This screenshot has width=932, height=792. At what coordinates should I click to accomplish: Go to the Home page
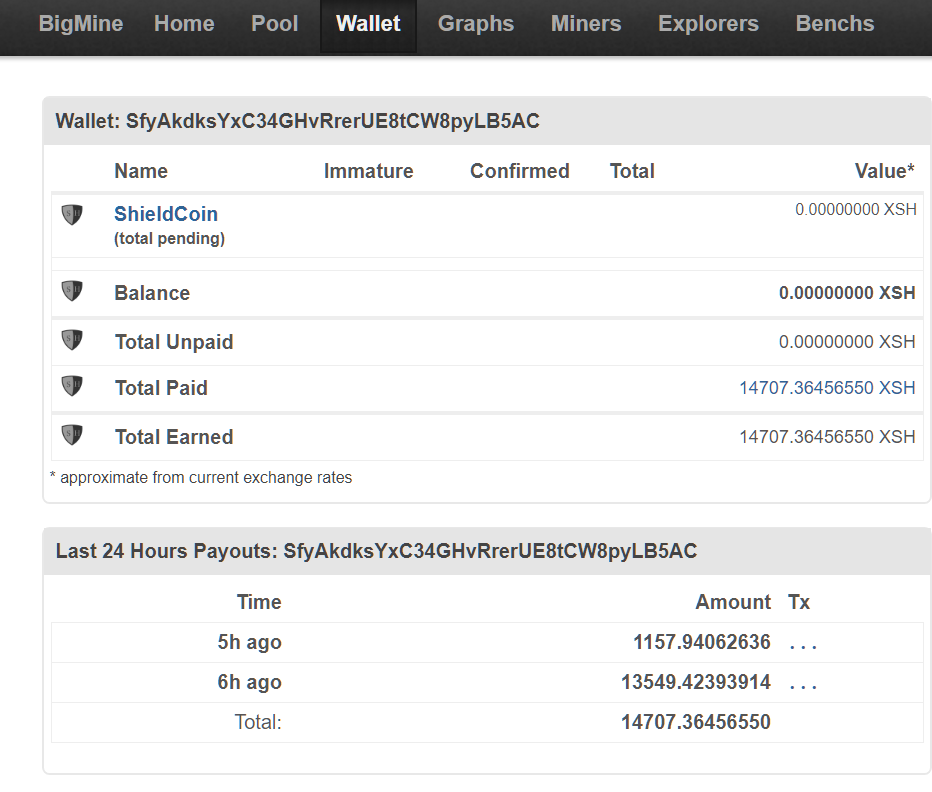tap(184, 24)
